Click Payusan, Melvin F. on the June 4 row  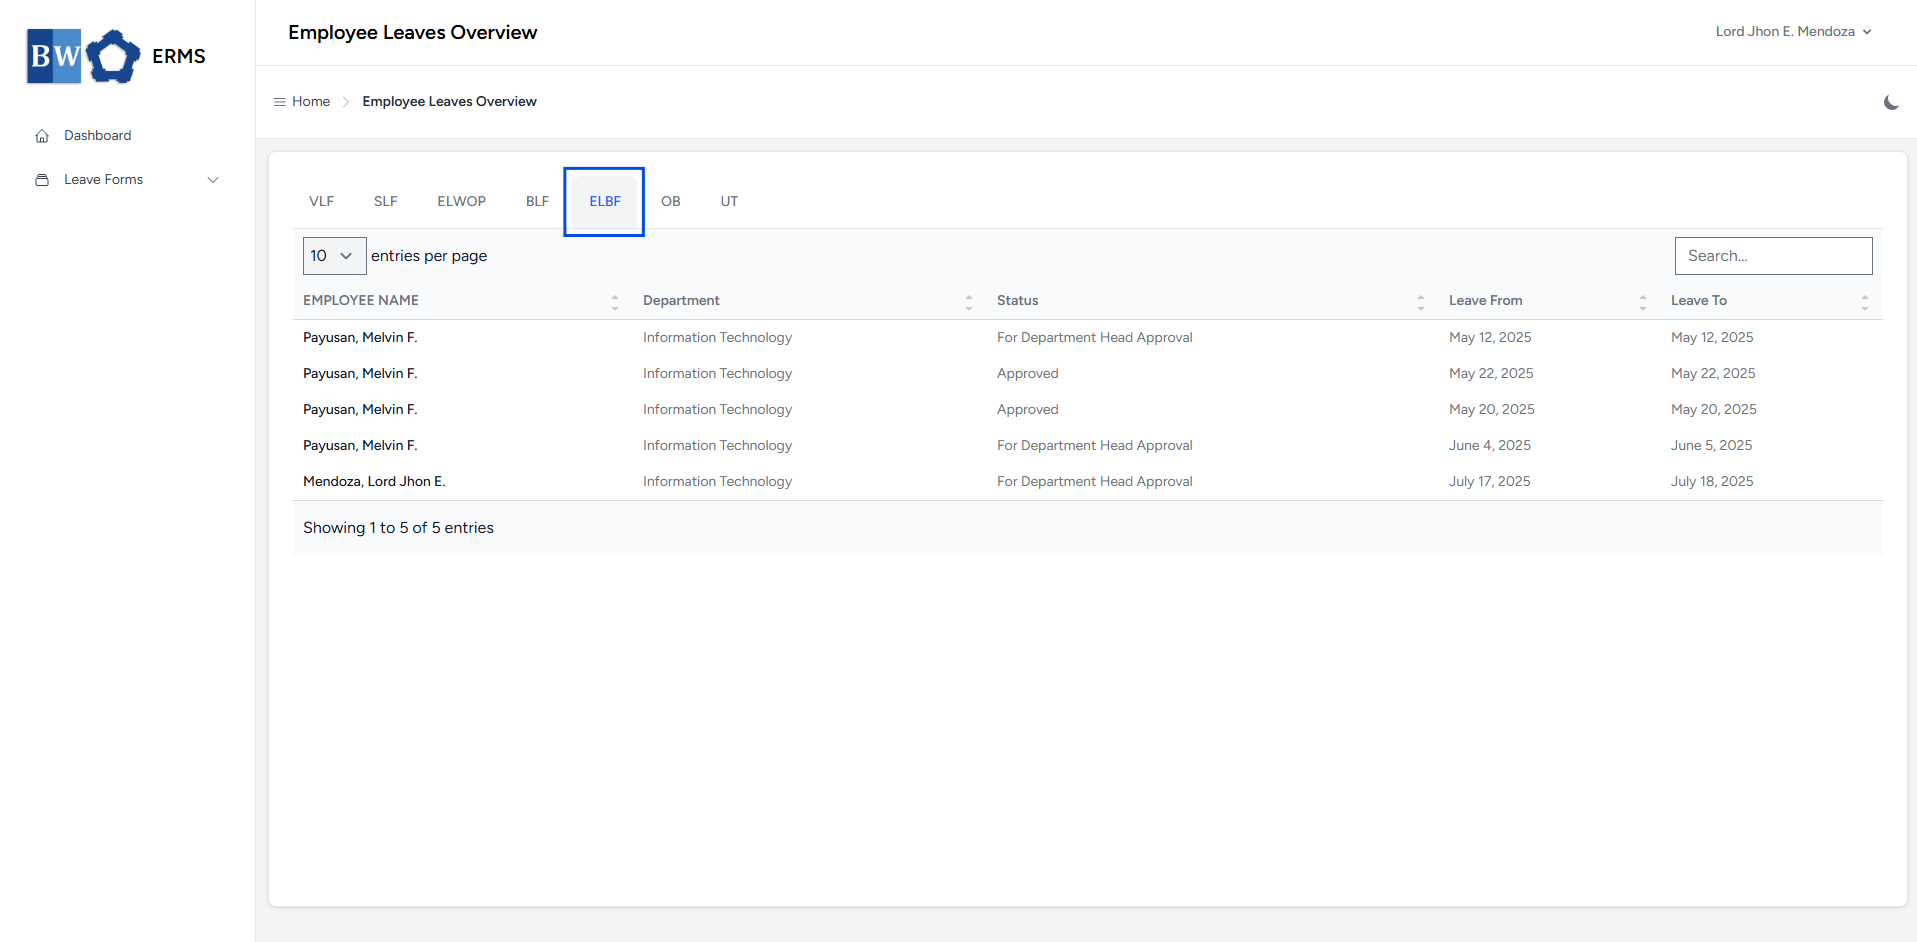tap(360, 446)
